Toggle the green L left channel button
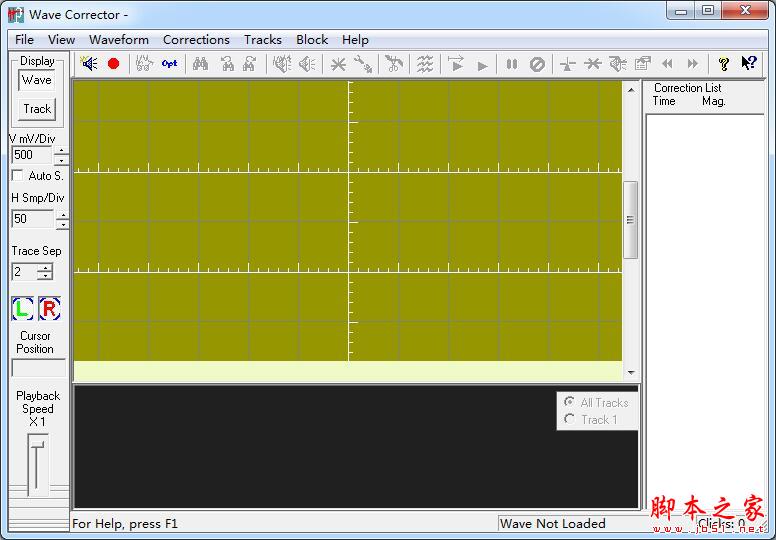This screenshot has height=540, width=776. pyautogui.click(x=23, y=309)
